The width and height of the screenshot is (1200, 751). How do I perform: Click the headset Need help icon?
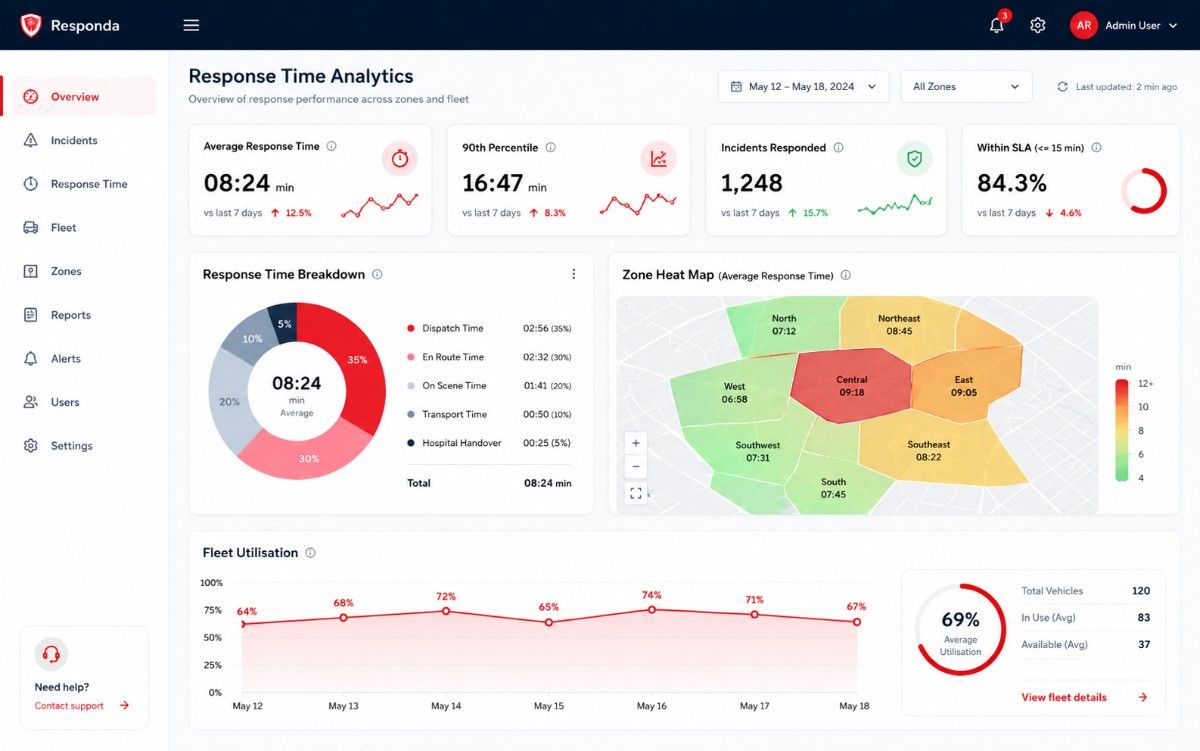[x=51, y=654]
